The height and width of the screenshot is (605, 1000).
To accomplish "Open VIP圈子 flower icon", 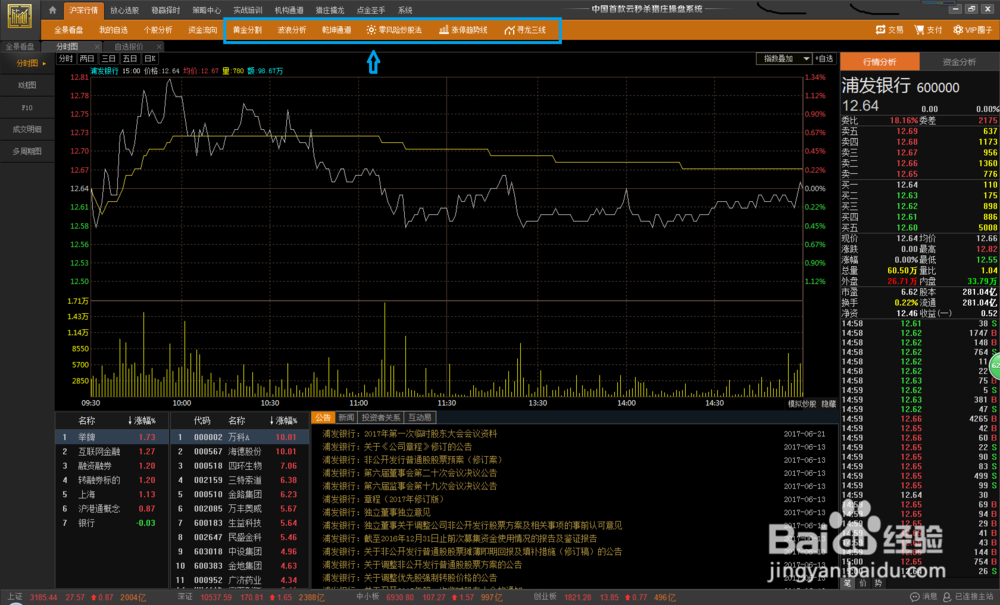I will (x=973, y=29).
